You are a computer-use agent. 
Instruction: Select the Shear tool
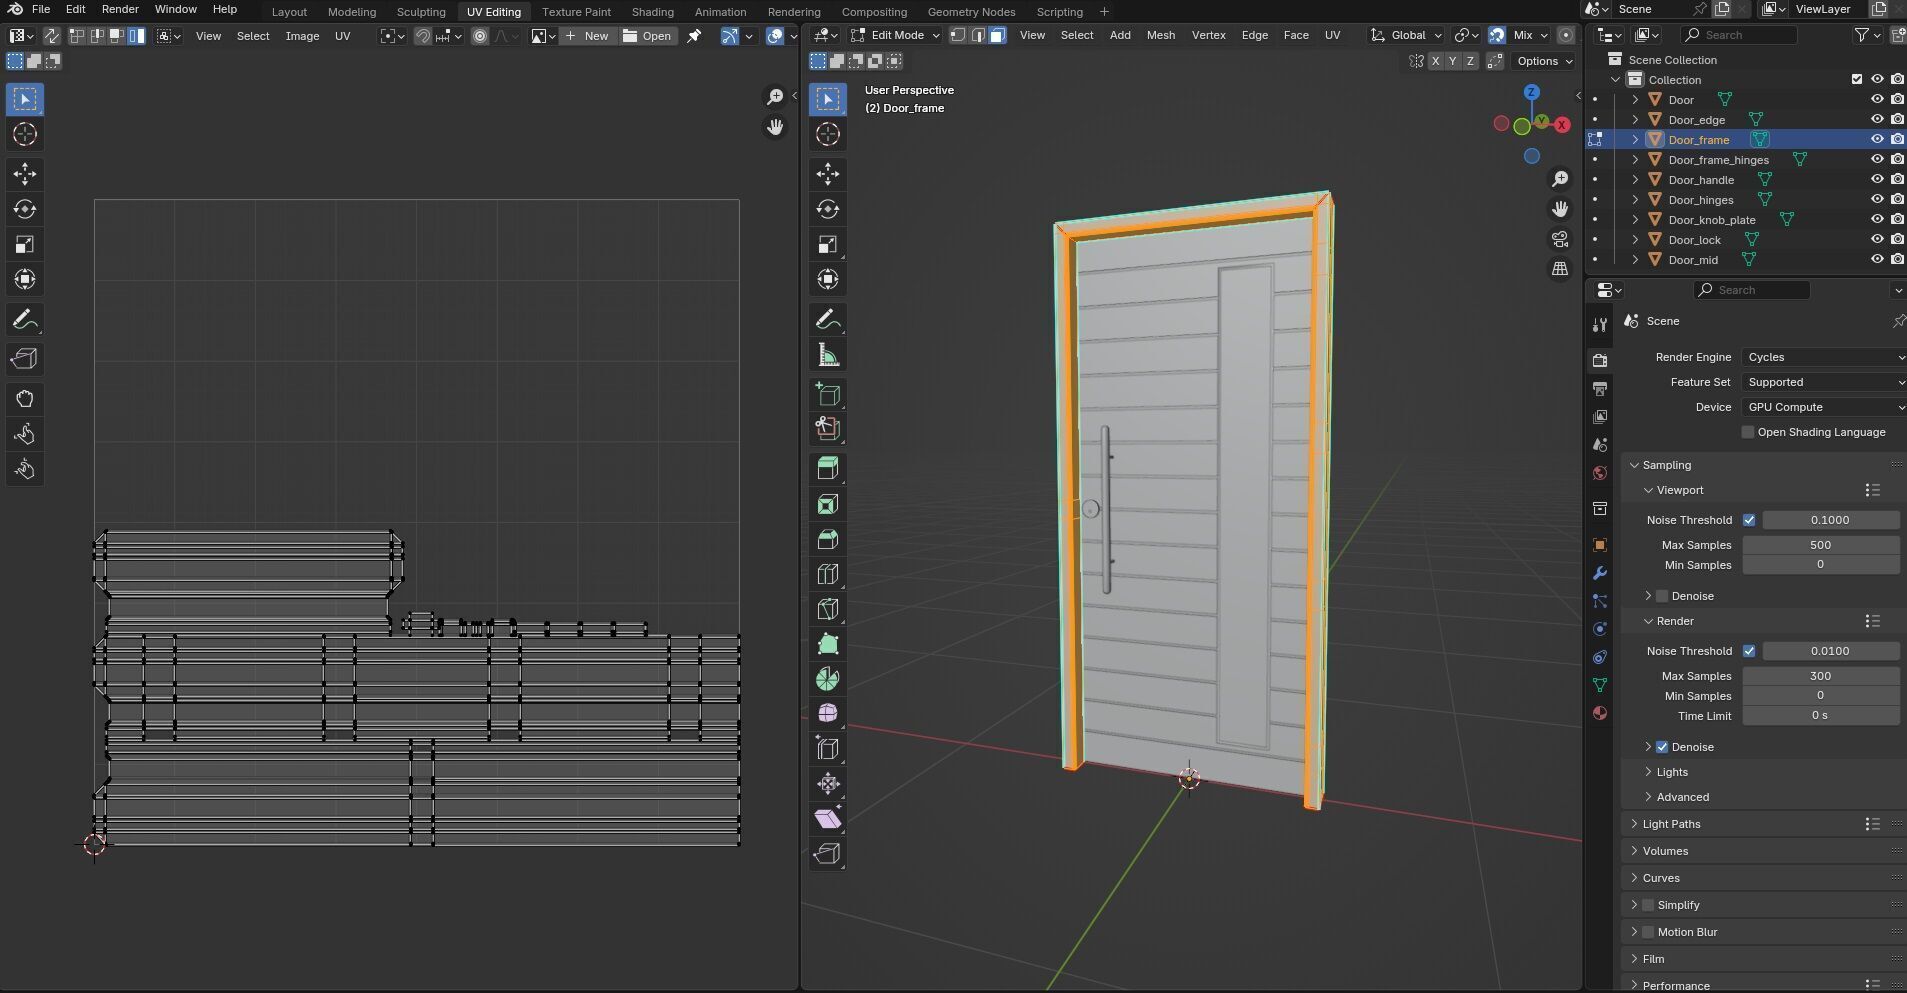point(827,818)
